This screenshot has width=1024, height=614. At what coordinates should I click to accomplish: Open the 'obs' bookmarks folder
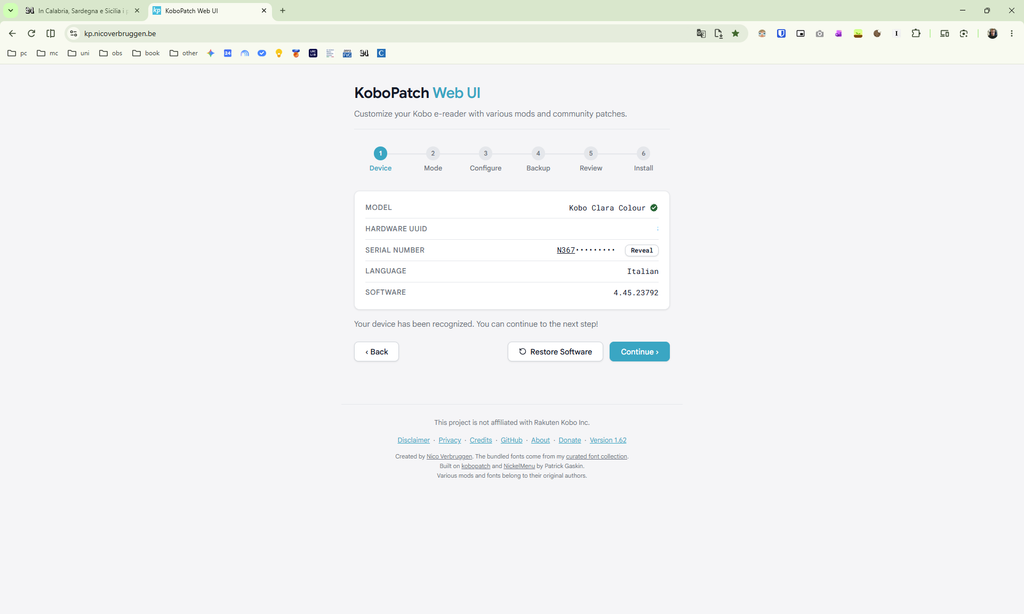coord(110,53)
